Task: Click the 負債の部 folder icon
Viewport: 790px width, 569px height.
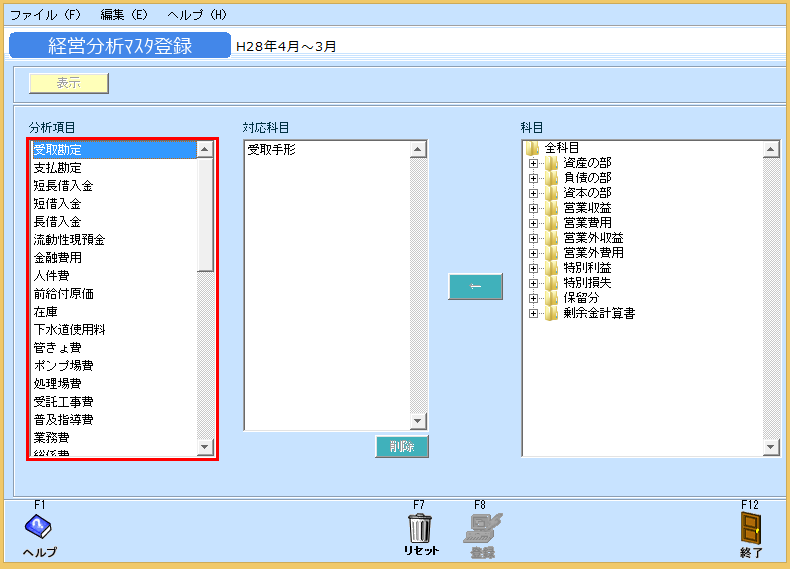Action: click(x=551, y=178)
